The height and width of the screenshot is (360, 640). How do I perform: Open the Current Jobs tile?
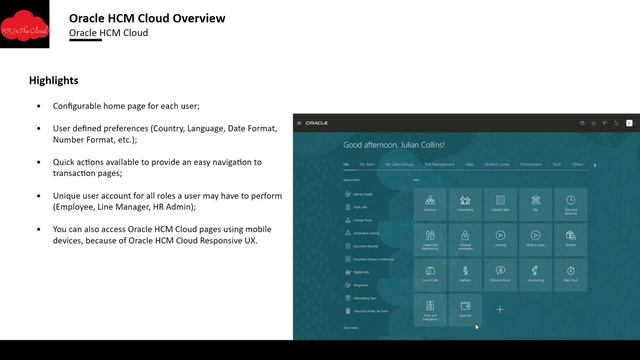(x=430, y=274)
